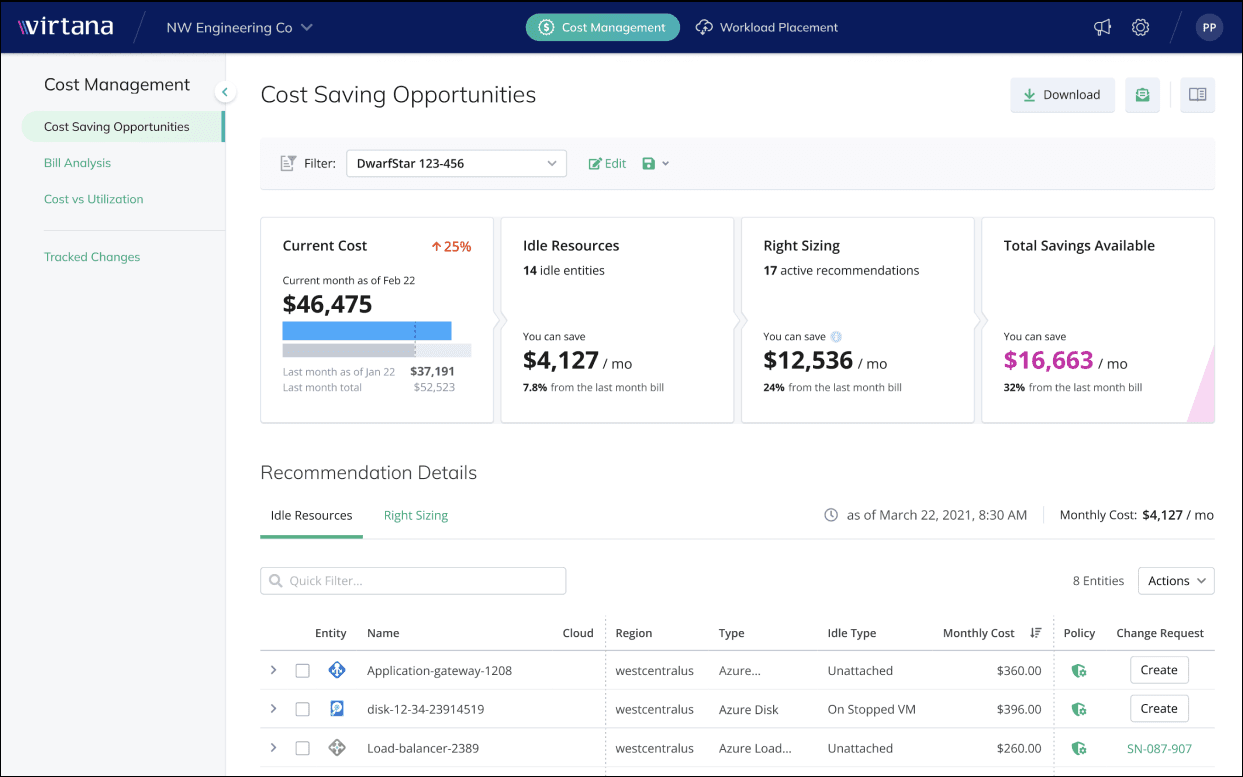1243x777 pixels.
Task: Click the Download button
Action: point(1062,95)
